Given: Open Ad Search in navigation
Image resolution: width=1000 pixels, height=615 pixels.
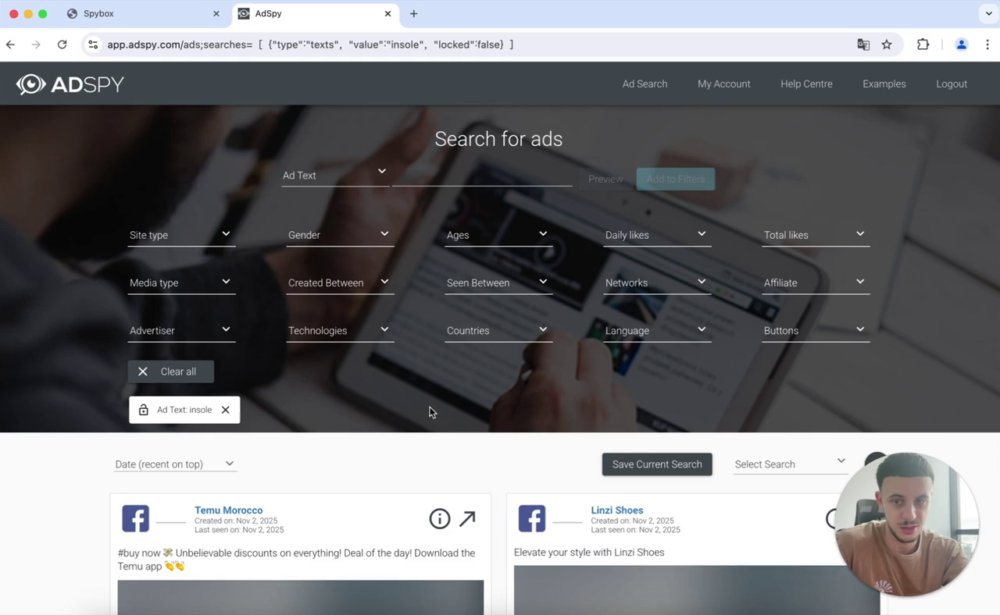Looking at the screenshot, I should coord(645,84).
